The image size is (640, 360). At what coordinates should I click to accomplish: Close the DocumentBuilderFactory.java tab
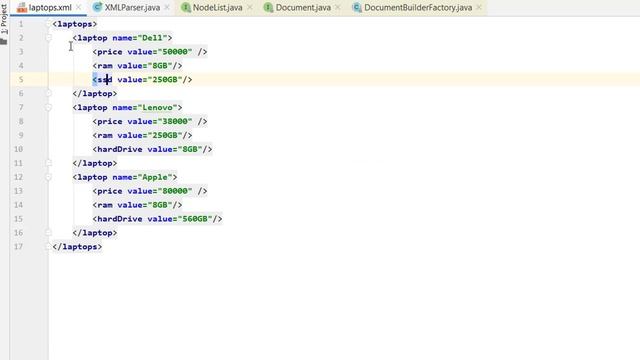pos(479,7)
